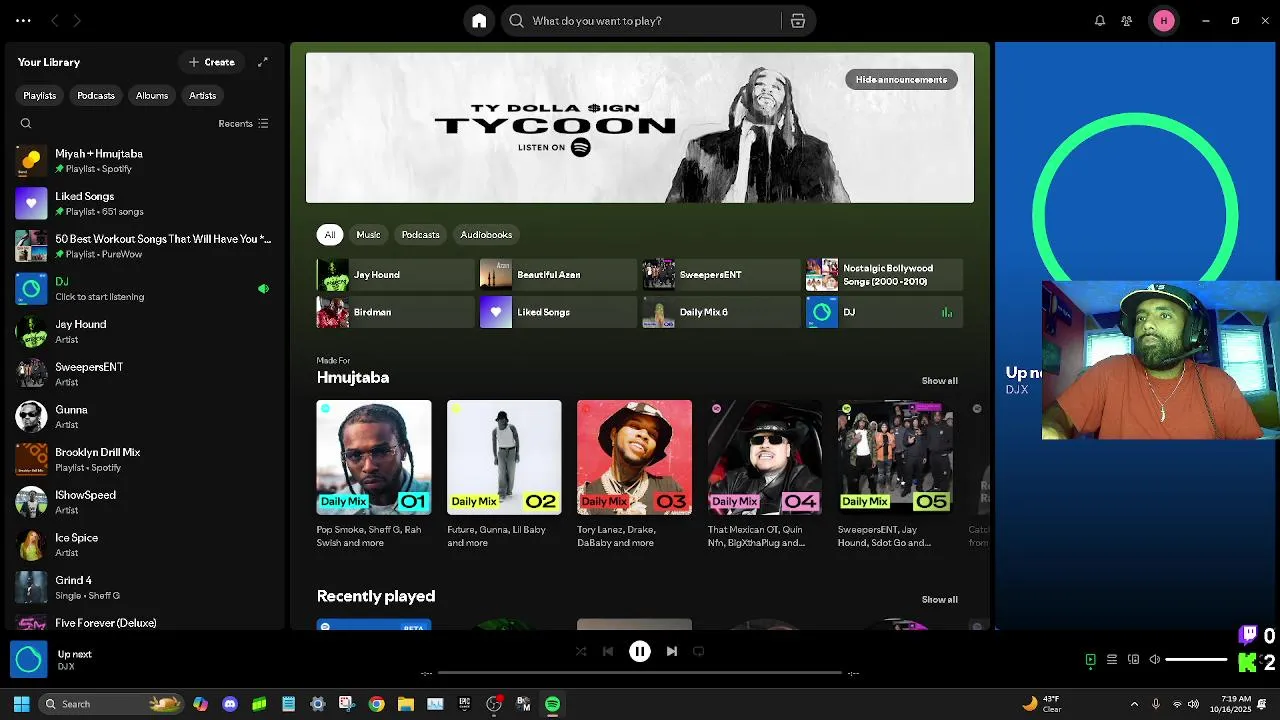Screen dimensions: 1280x720
Task: Open 50 Best Workout Songs playlist
Action: pyautogui.click(x=145, y=246)
